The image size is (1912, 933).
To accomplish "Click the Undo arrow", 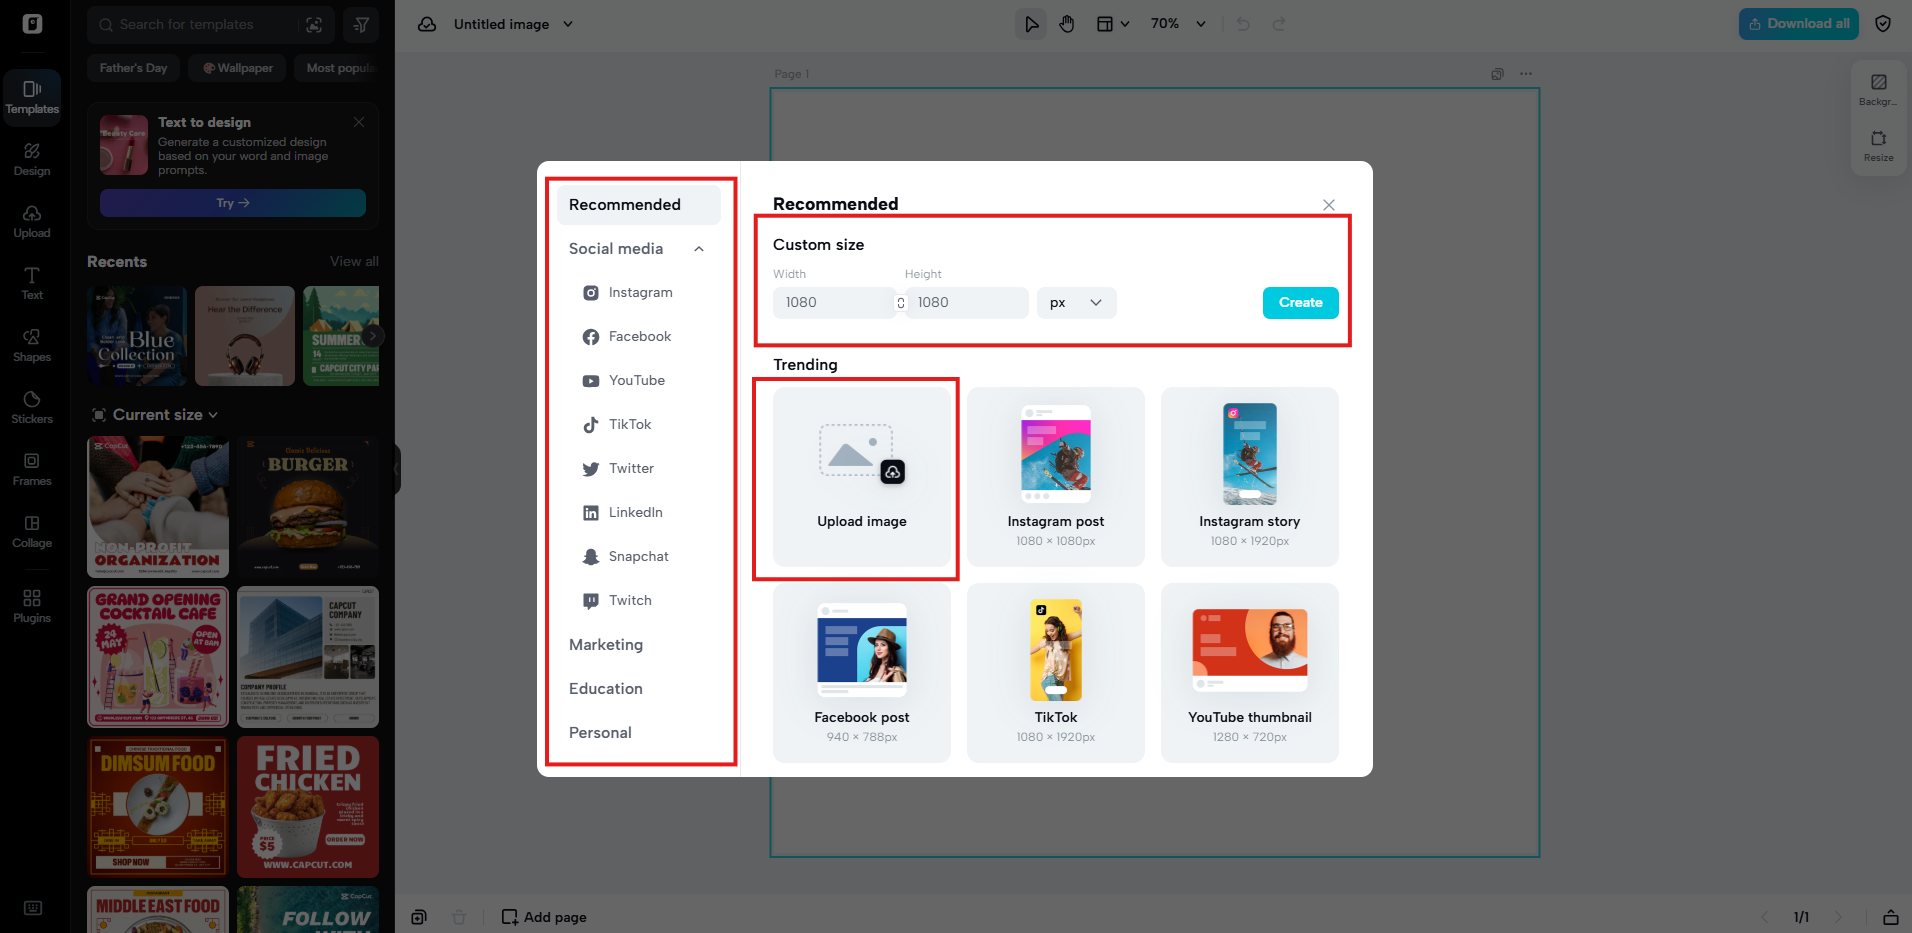I will 1243,24.
